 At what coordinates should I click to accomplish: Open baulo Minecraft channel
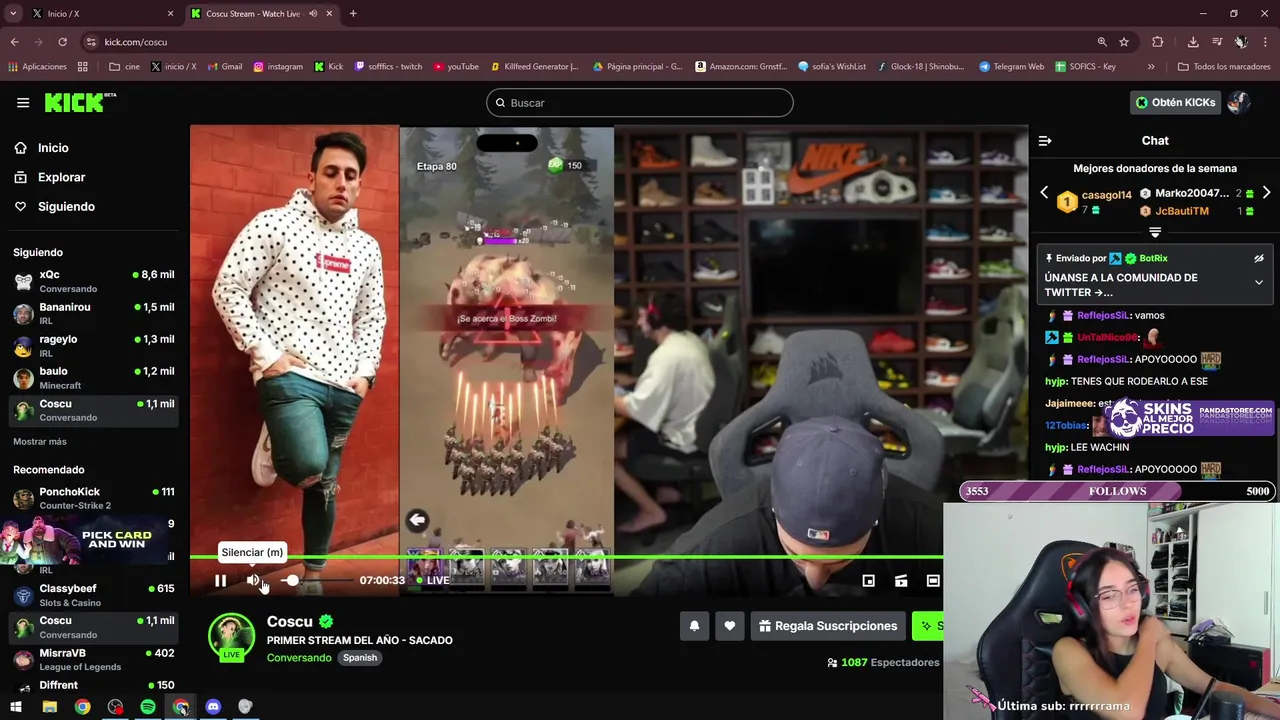pos(92,377)
